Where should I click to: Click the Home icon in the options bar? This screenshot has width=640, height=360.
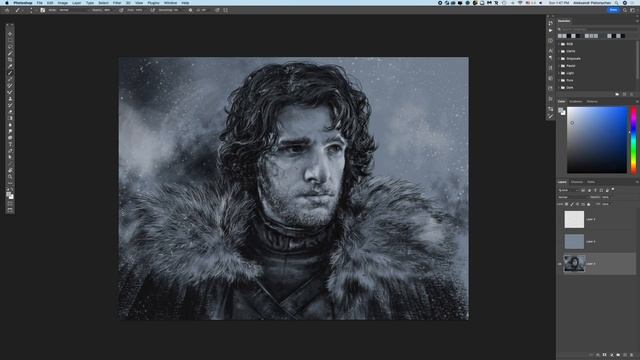[7, 10]
